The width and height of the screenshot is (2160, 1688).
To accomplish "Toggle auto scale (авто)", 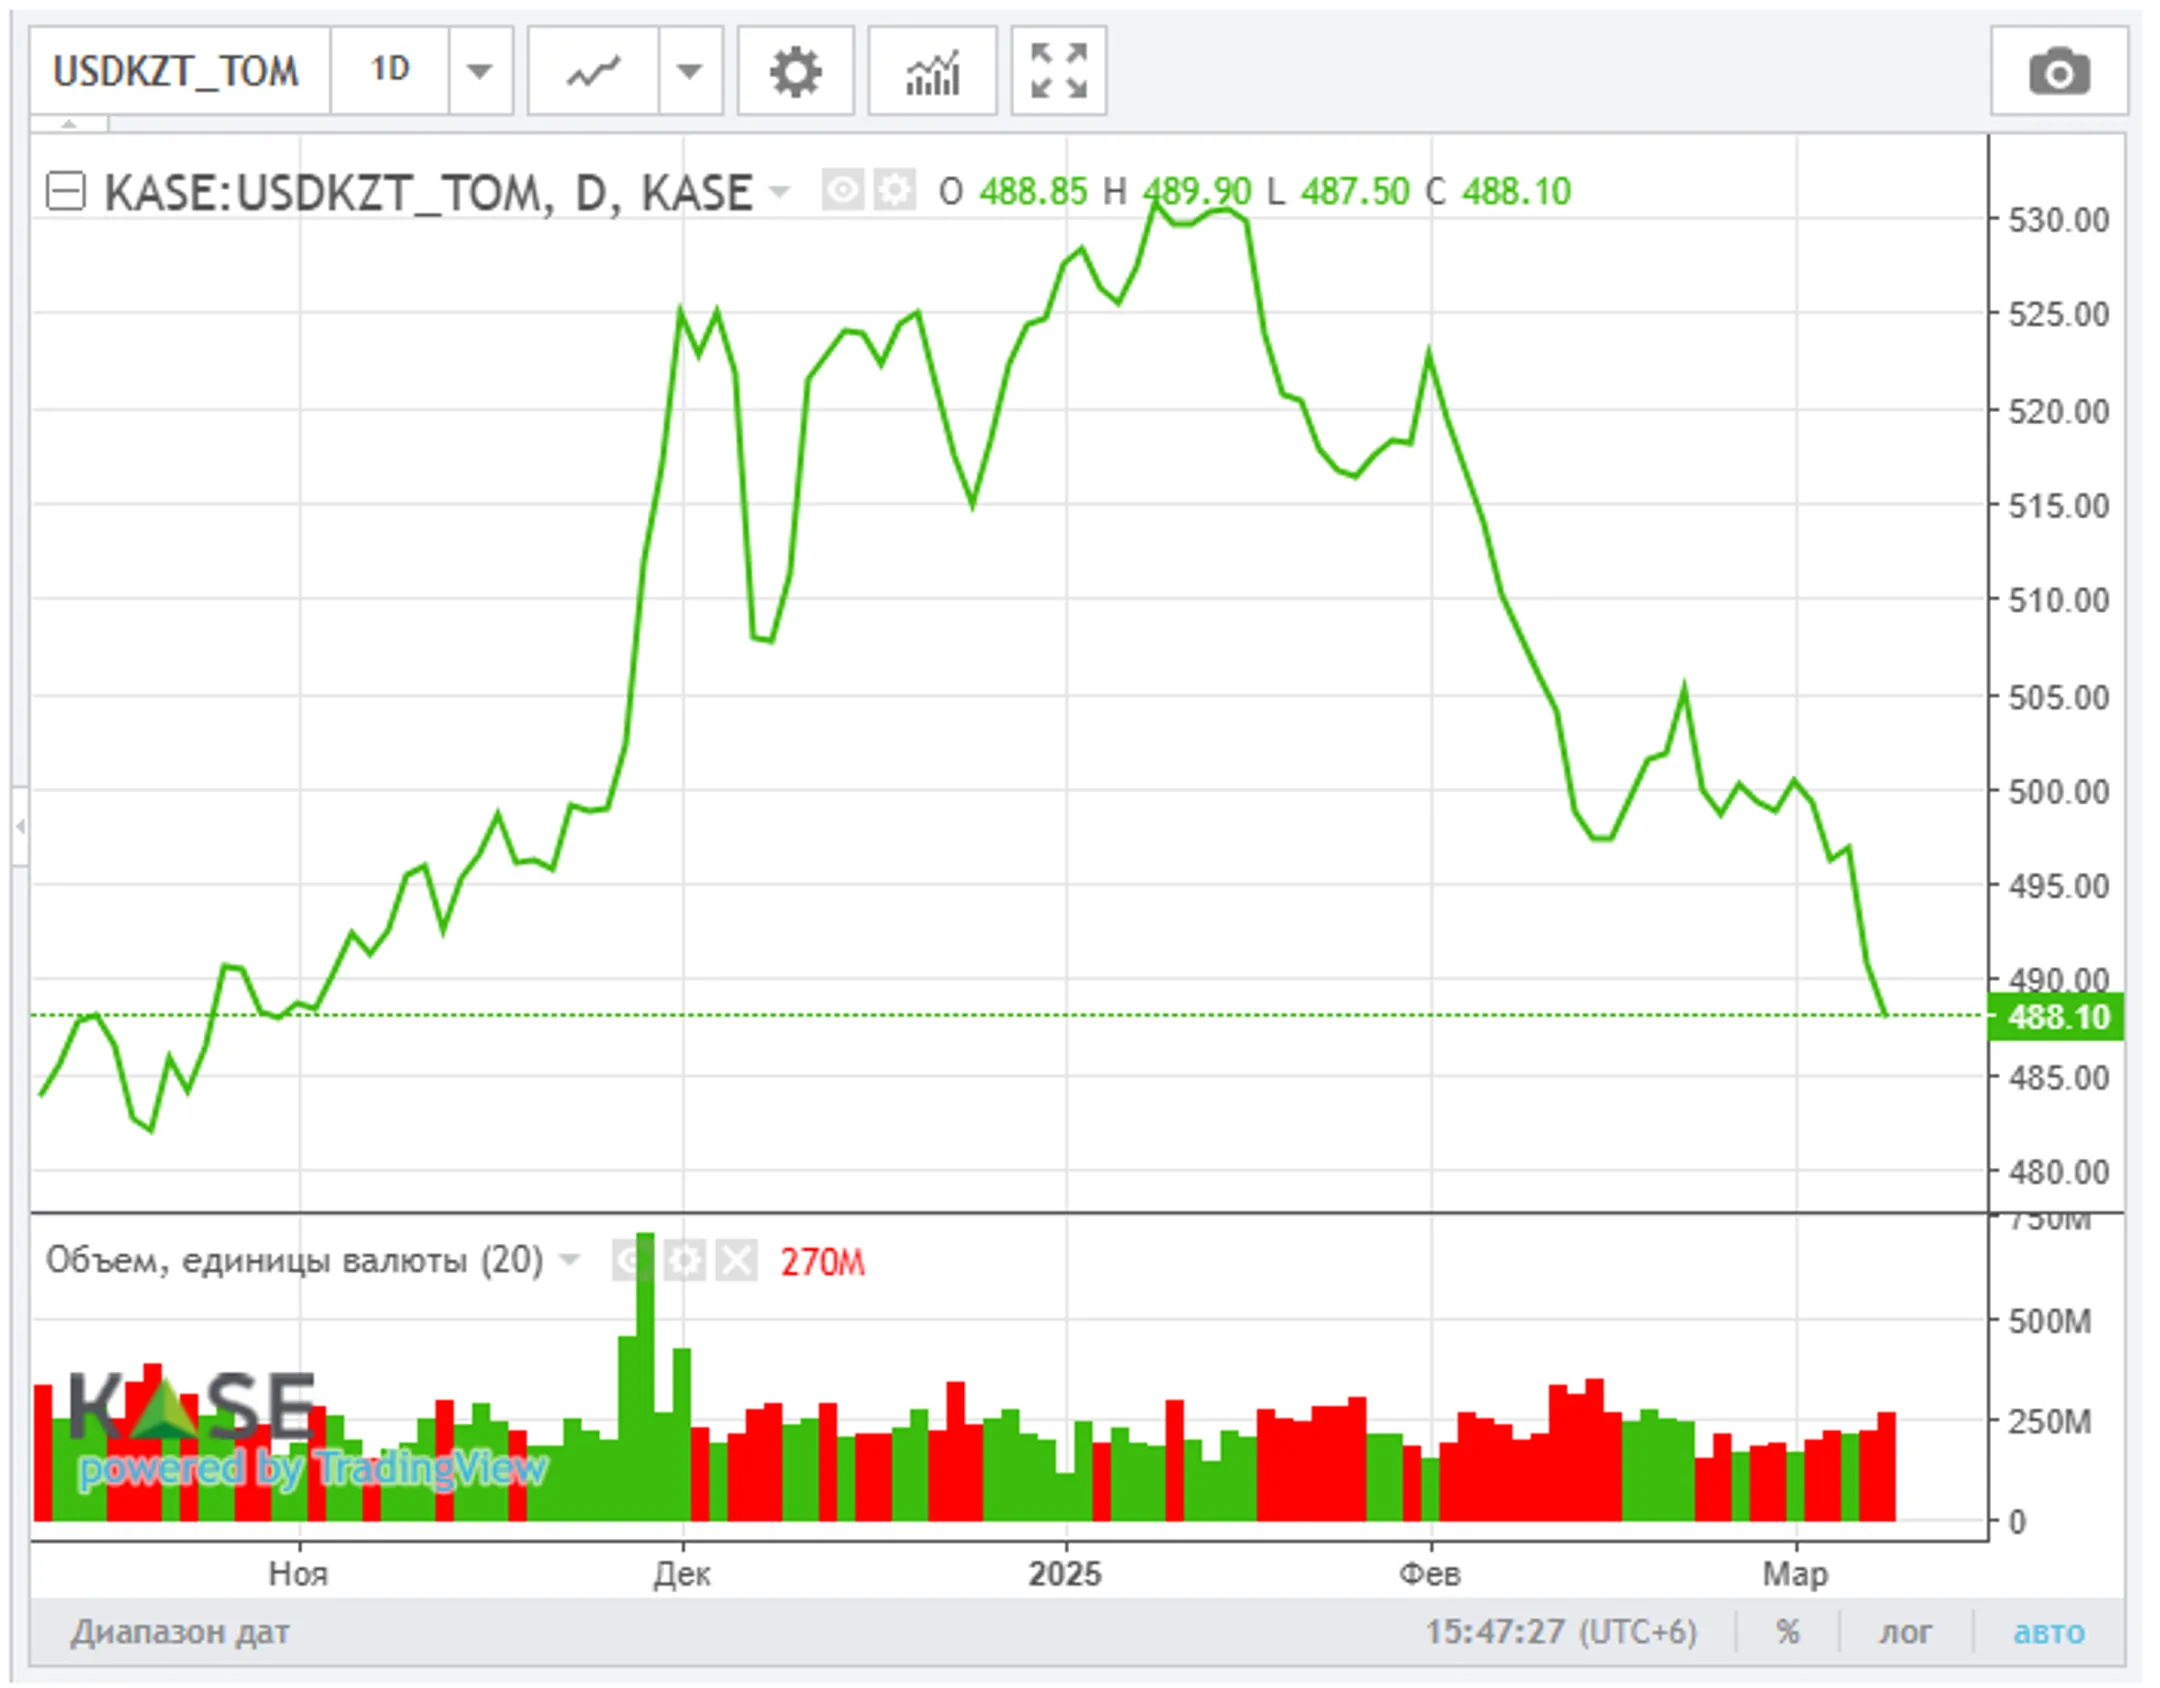I will [2048, 1632].
